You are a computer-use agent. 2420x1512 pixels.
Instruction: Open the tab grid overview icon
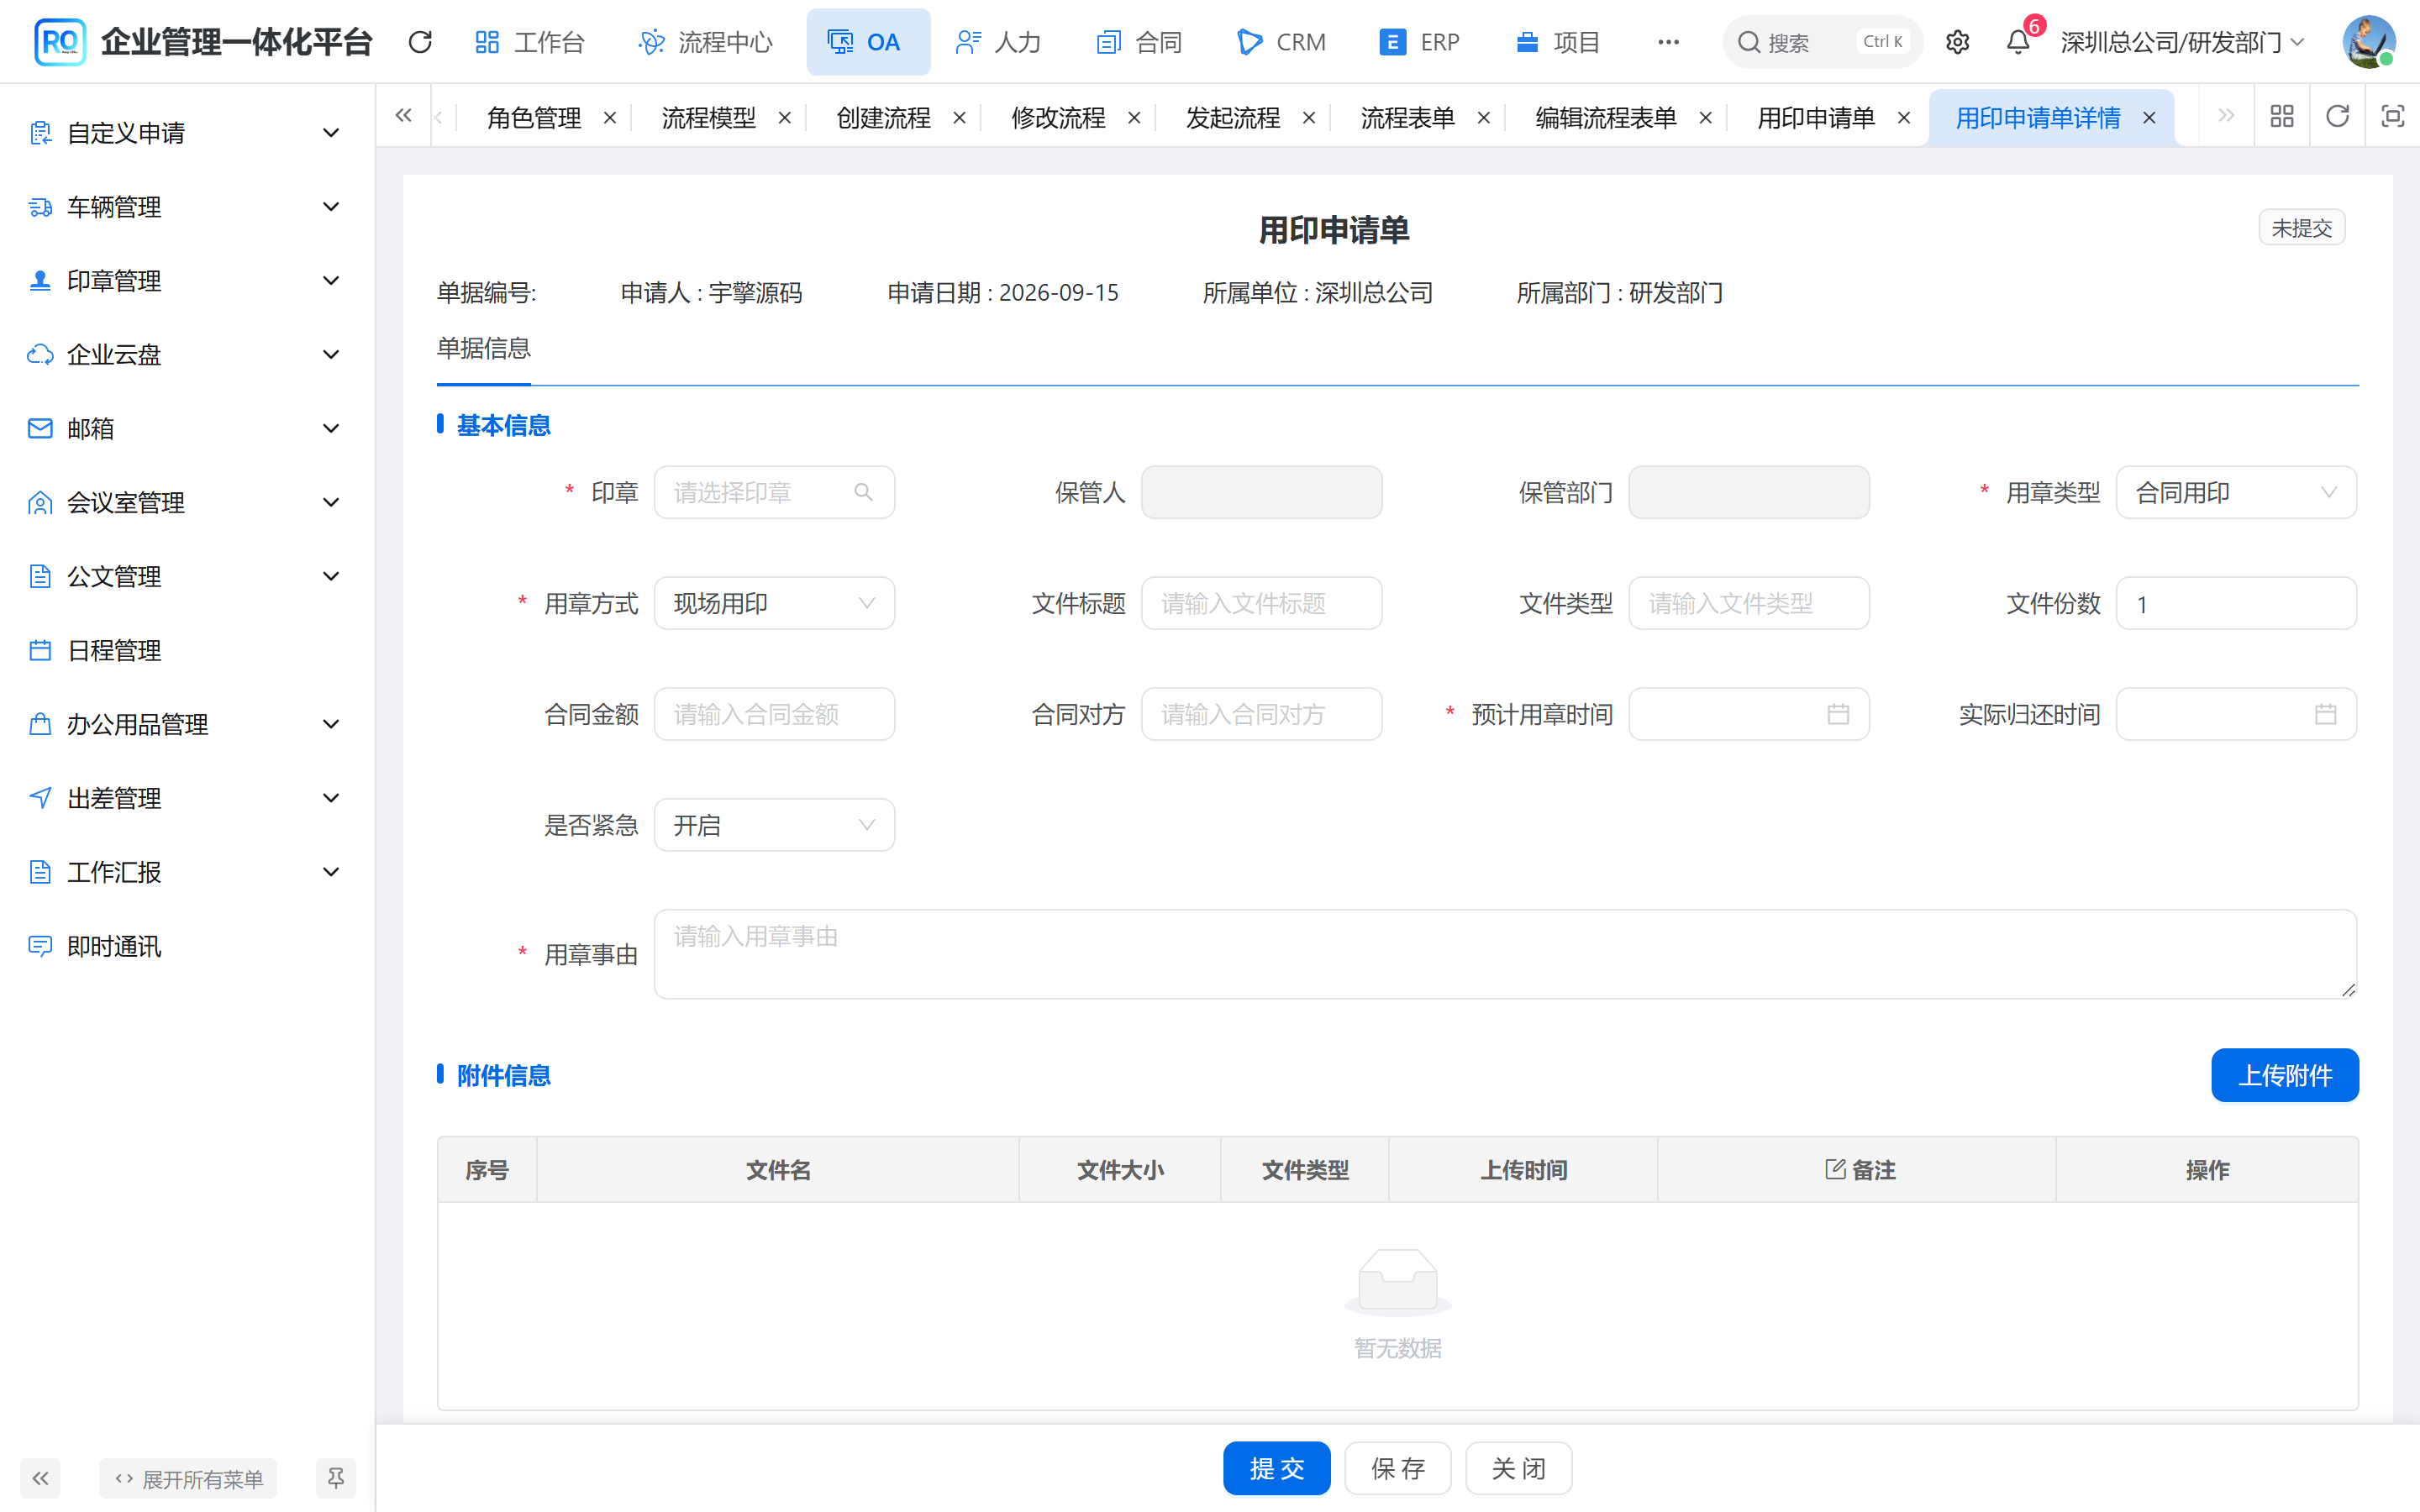pos(2281,117)
